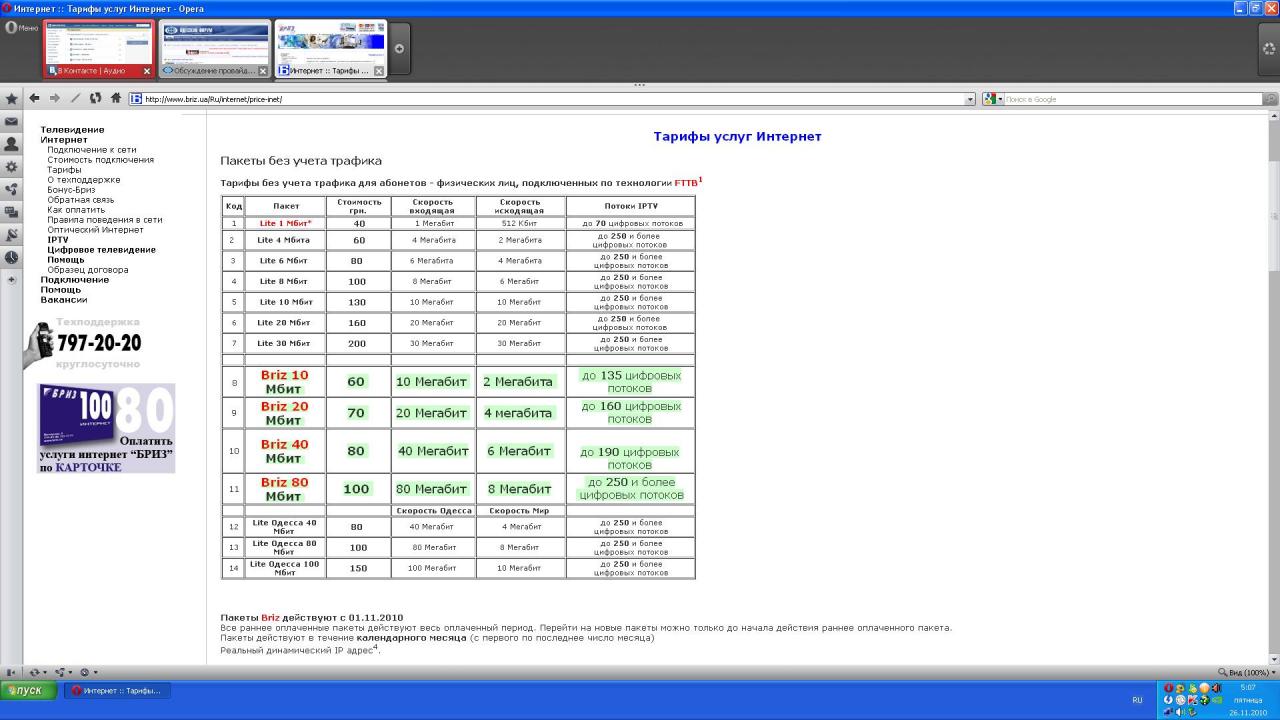Open the Bookmarks star panel
1280x720 pixels.
[11, 99]
